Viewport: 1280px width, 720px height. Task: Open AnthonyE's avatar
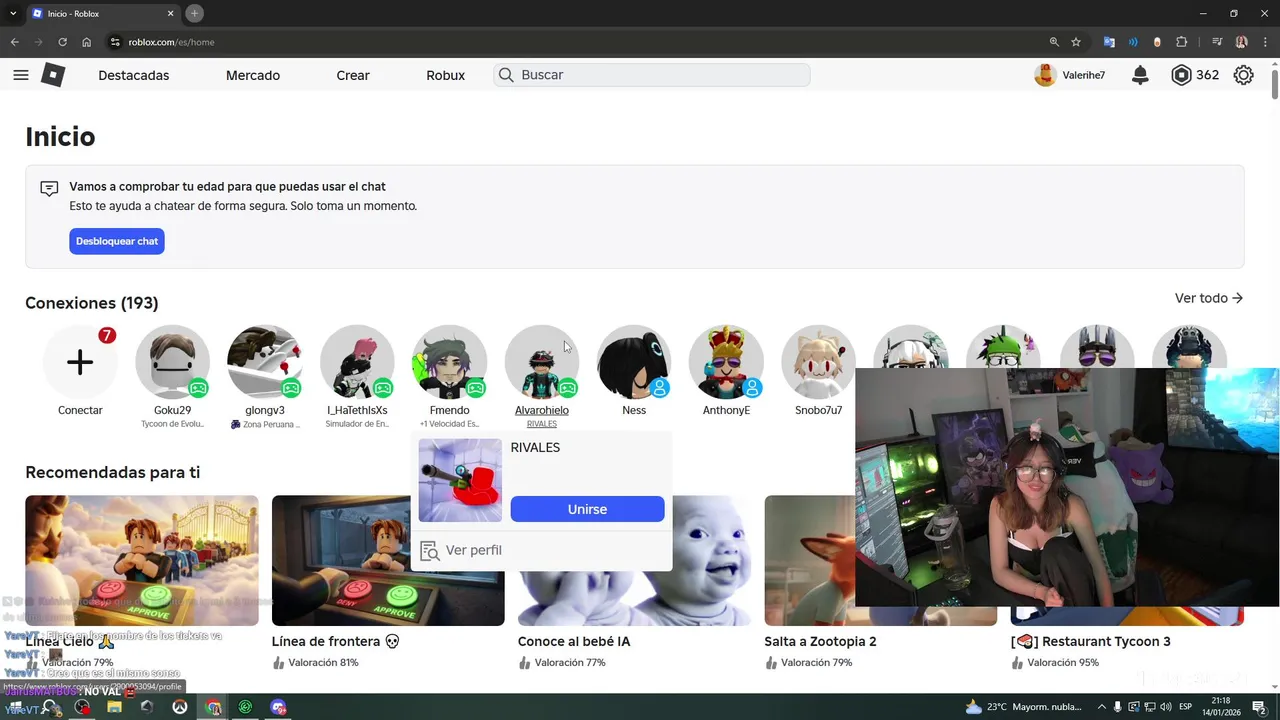pos(726,362)
